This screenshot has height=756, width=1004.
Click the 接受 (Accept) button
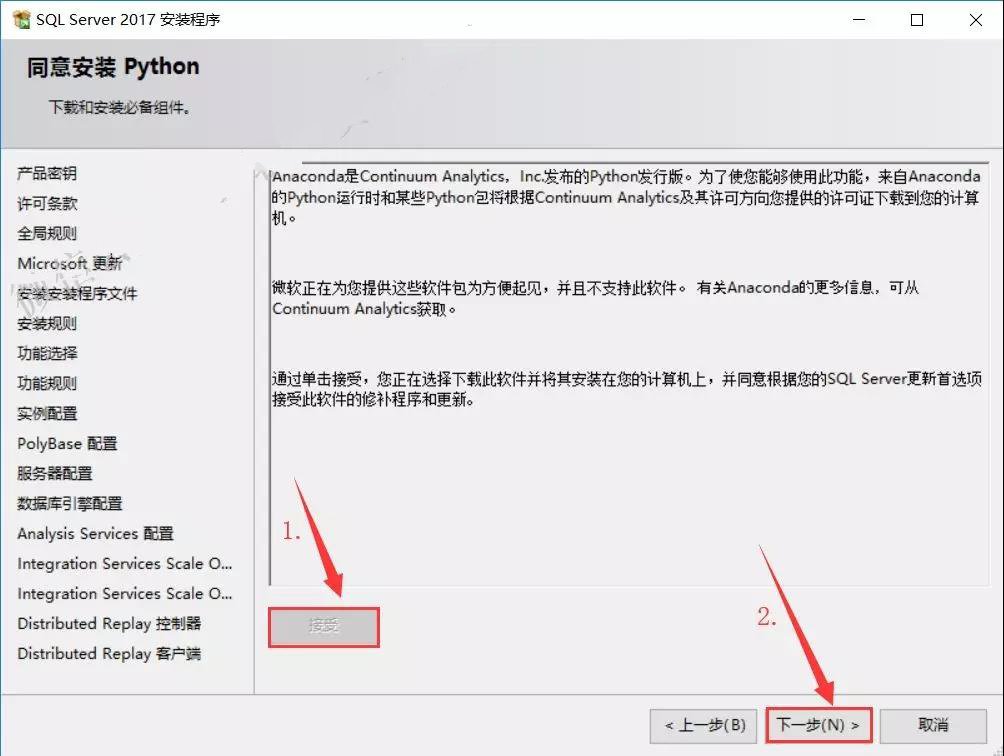pyautogui.click(x=323, y=627)
